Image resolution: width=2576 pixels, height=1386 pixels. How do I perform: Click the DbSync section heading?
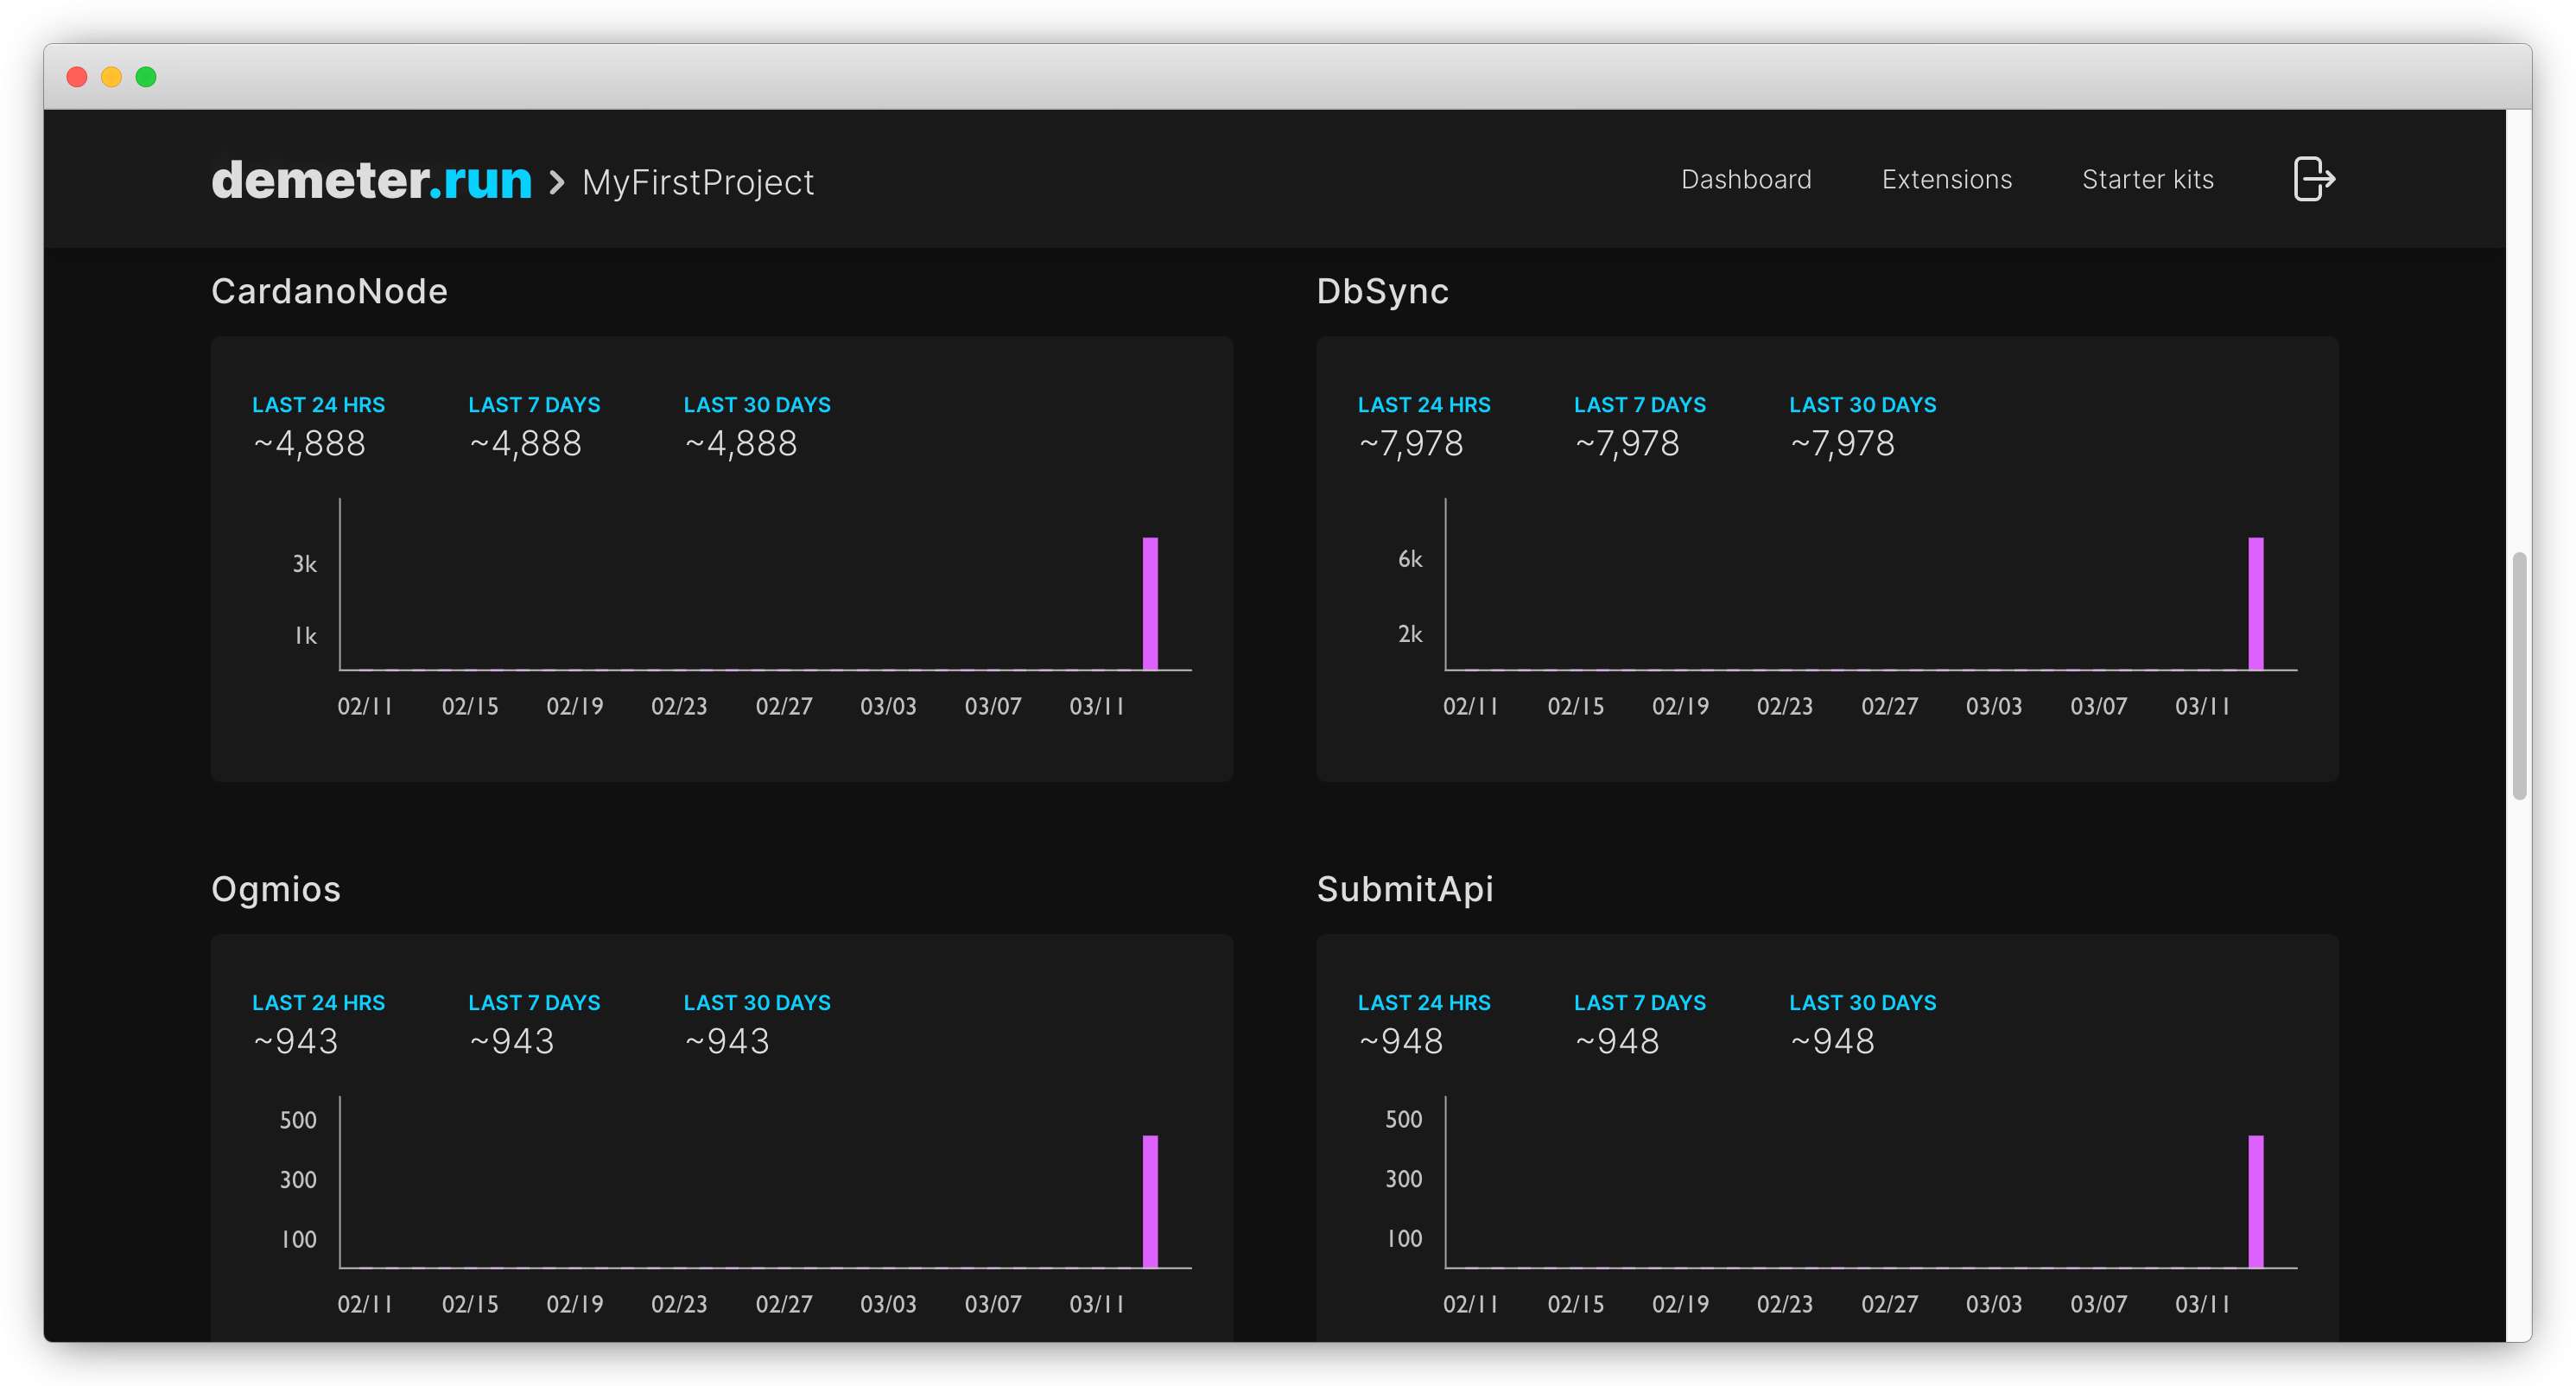tap(1382, 291)
